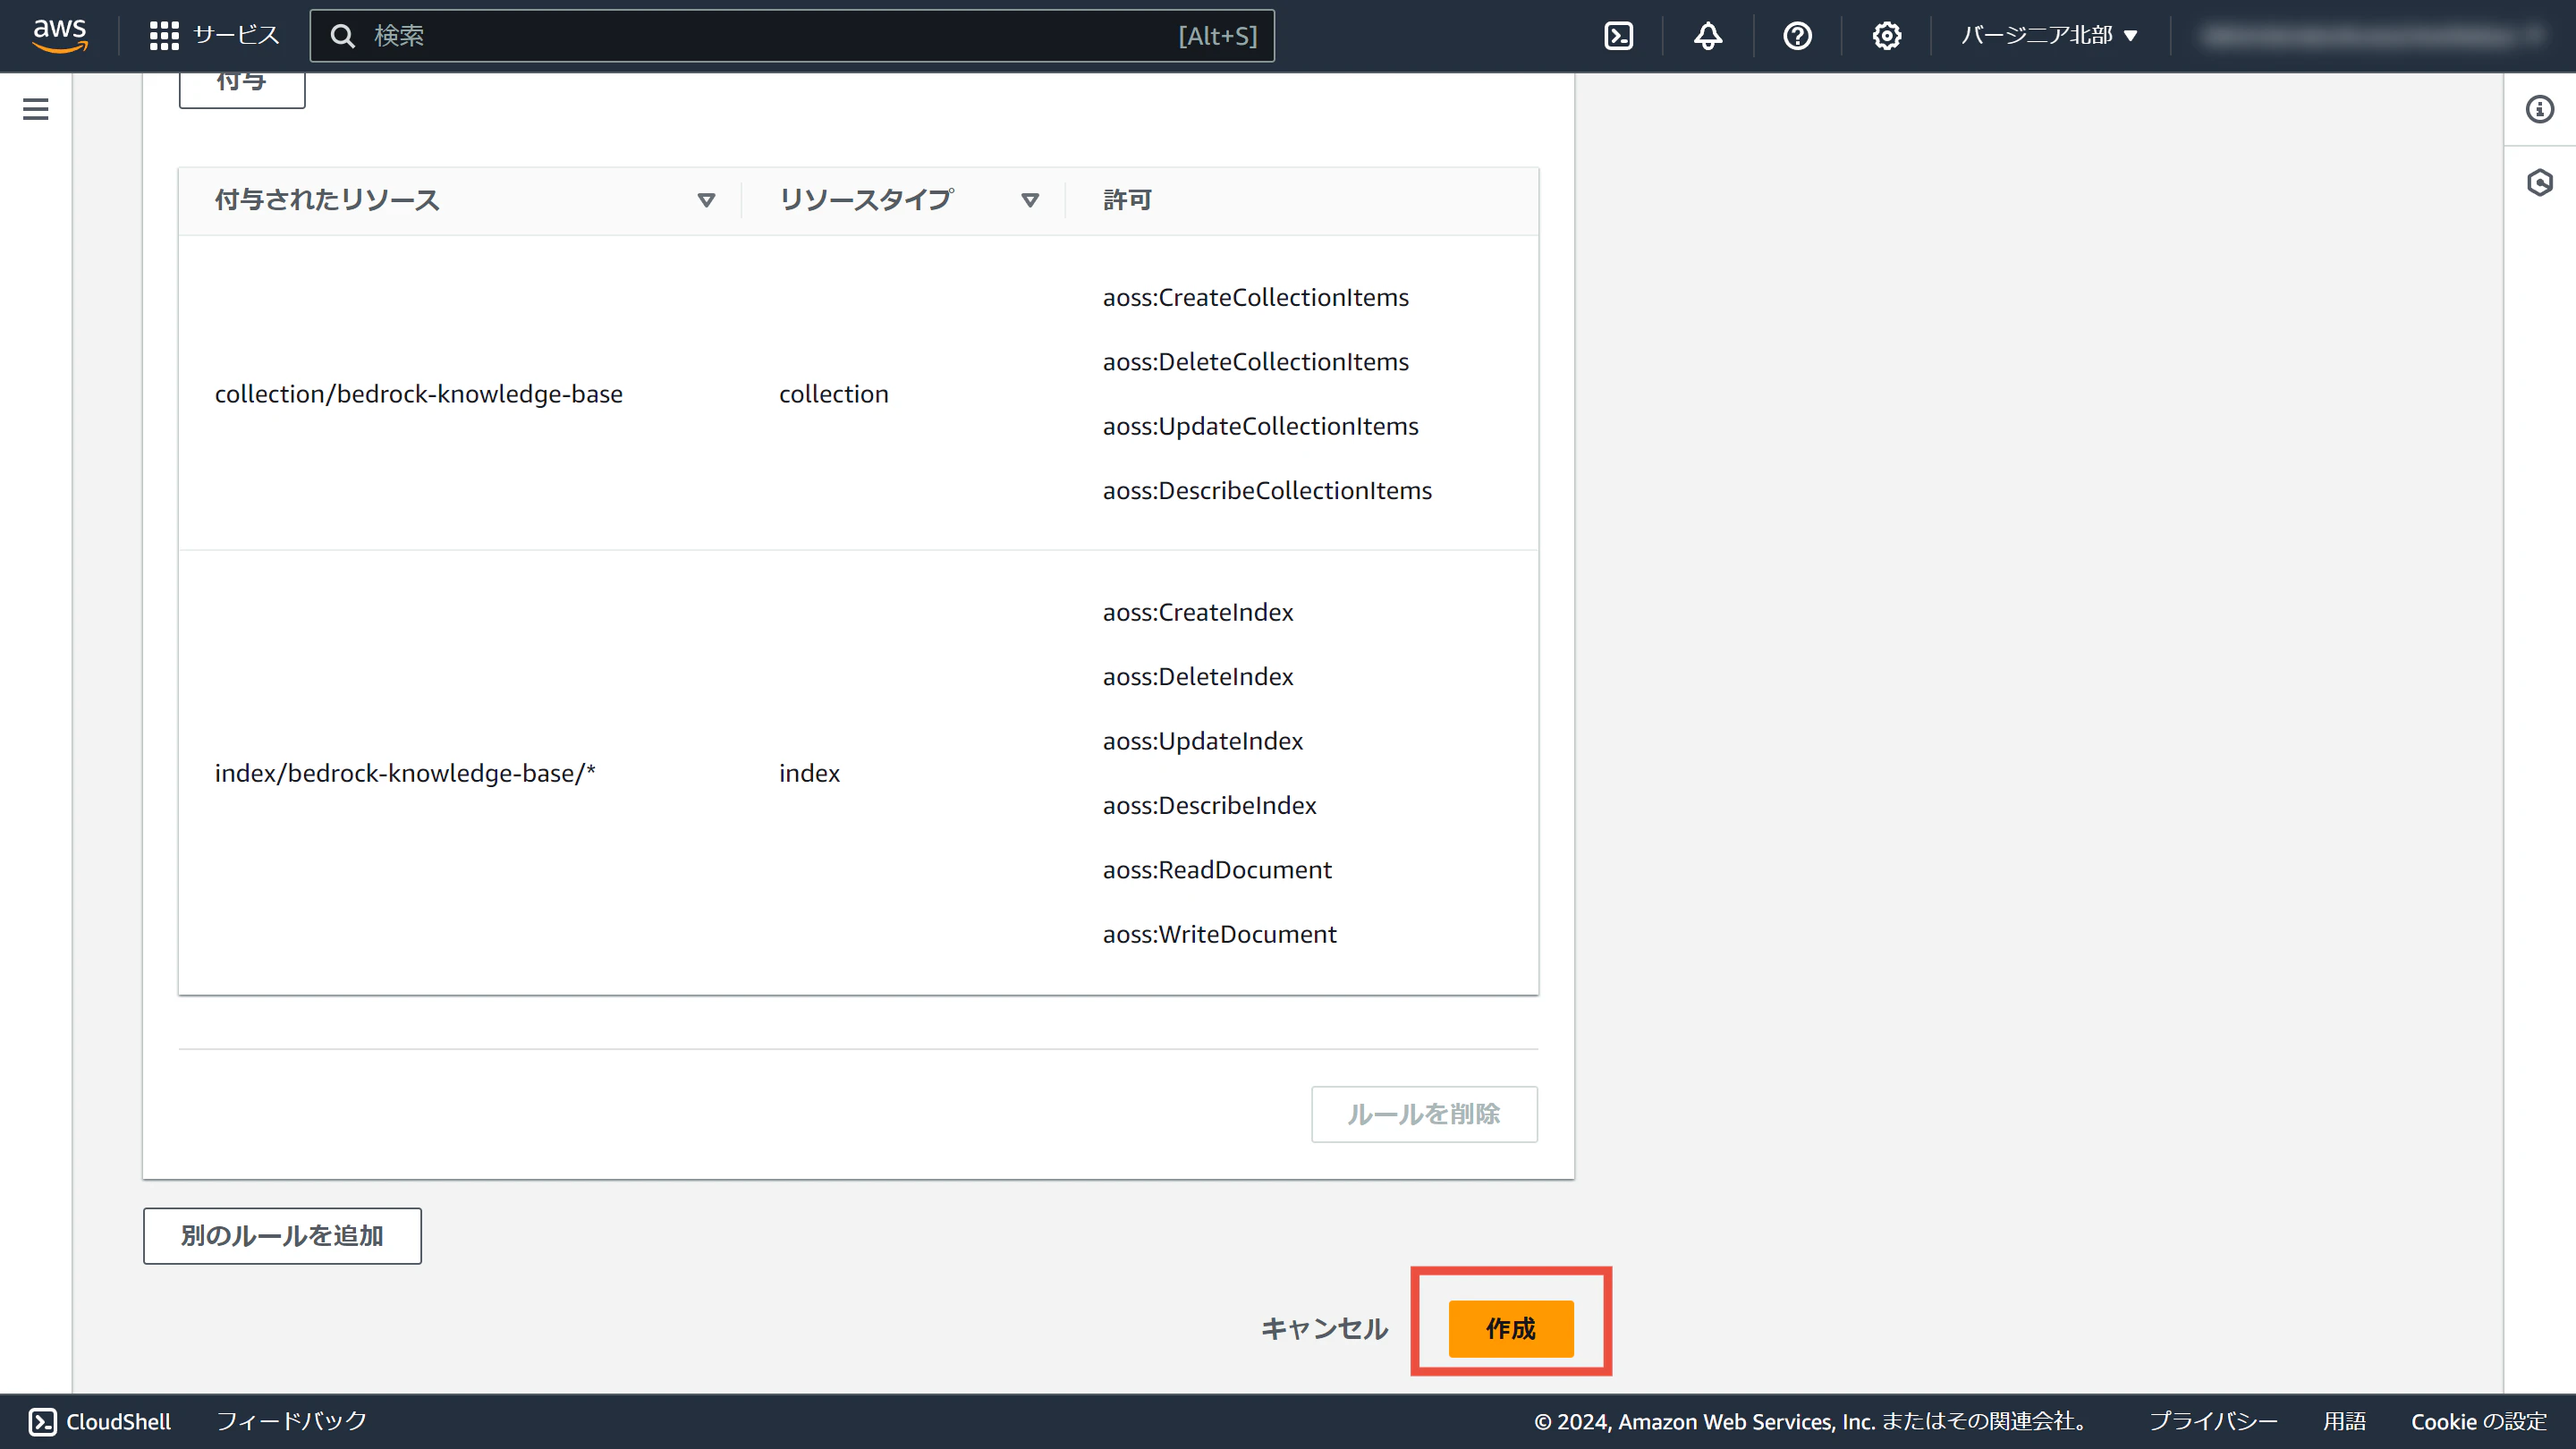Open プライバシー link in footer

tap(2213, 1421)
